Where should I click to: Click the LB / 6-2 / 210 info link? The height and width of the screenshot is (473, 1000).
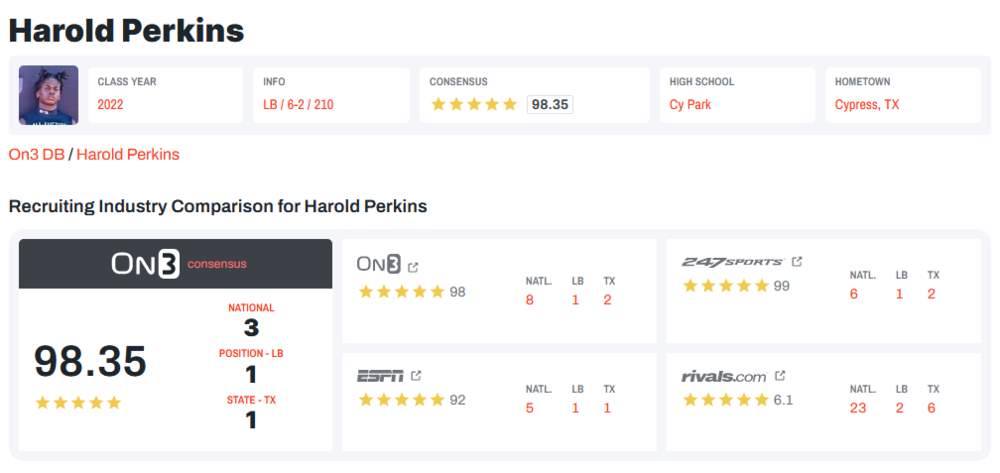coord(298,104)
